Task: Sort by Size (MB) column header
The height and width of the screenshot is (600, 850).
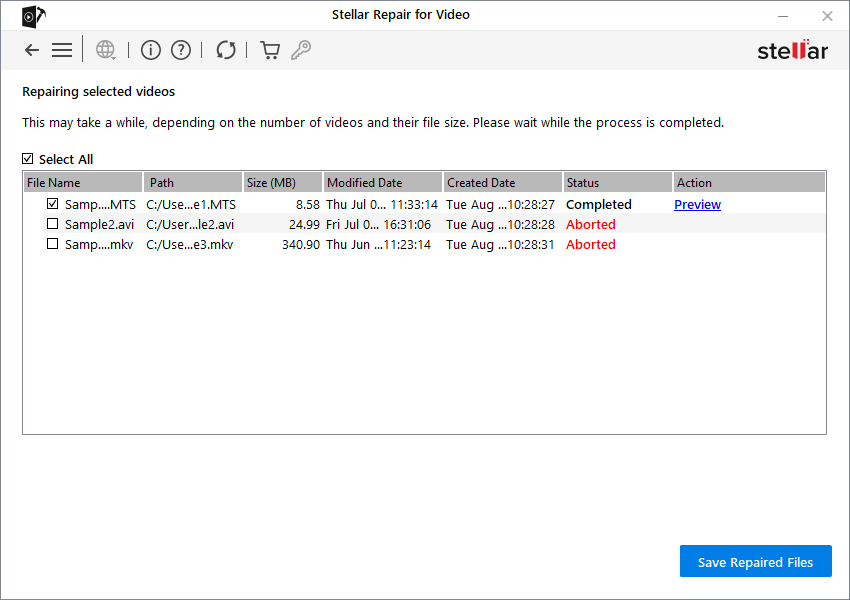Action: click(x=283, y=183)
